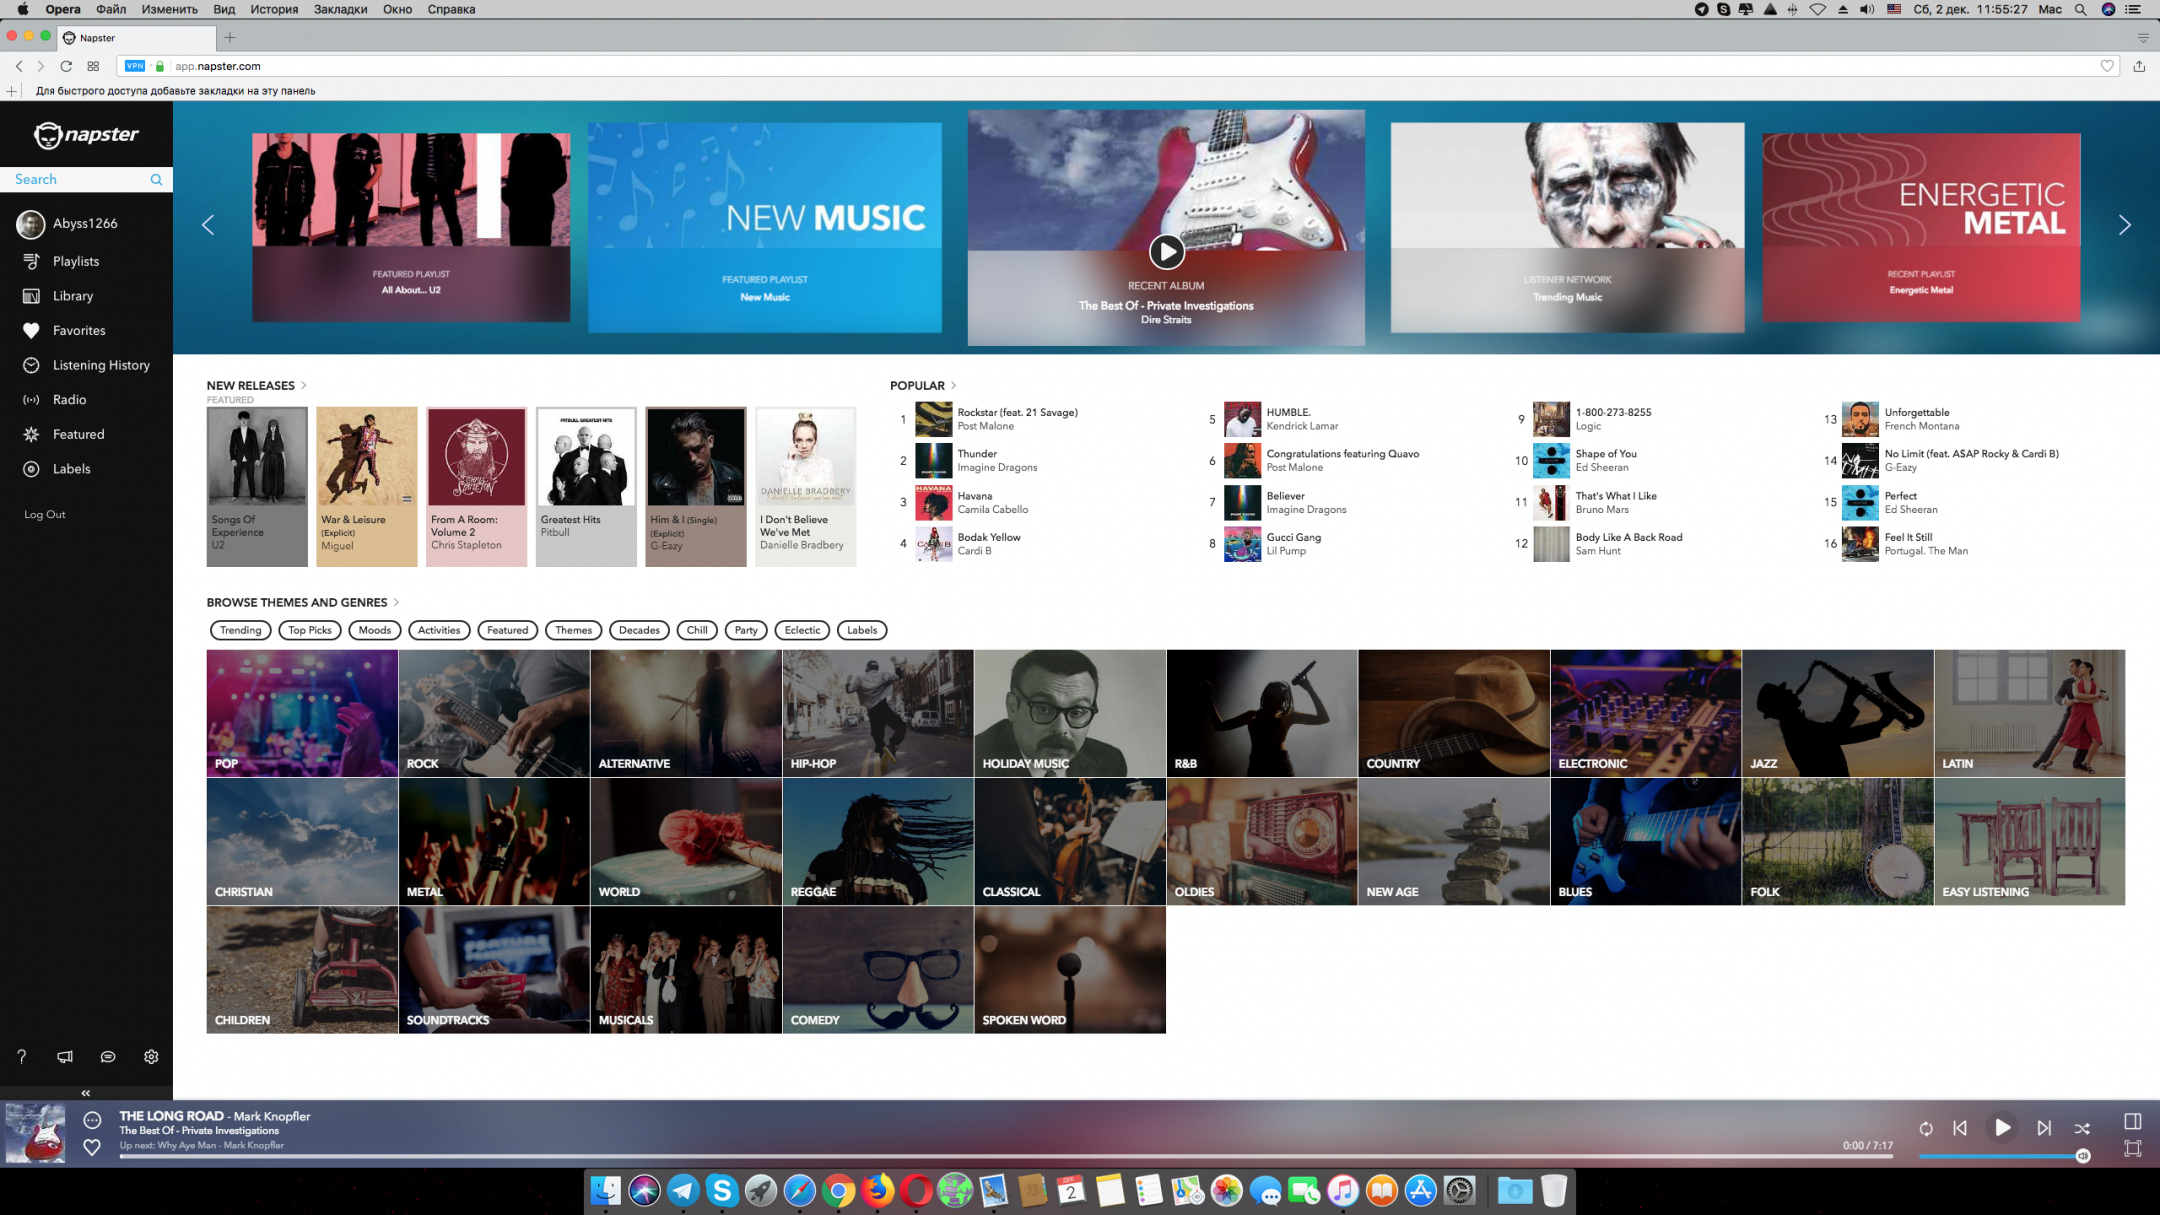The width and height of the screenshot is (2160, 1215).
Task: Seek in the track progress bar
Action: (1005, 1157)
